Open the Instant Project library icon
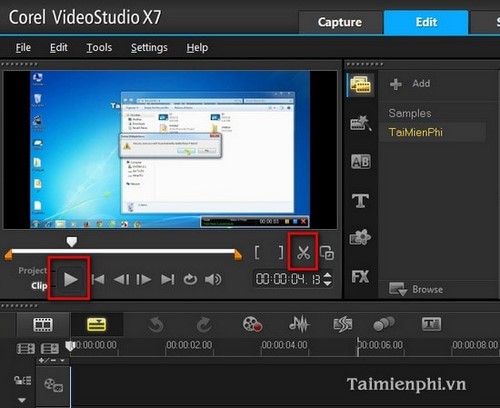This screenshot has height=408, width=500. (360, 123)
